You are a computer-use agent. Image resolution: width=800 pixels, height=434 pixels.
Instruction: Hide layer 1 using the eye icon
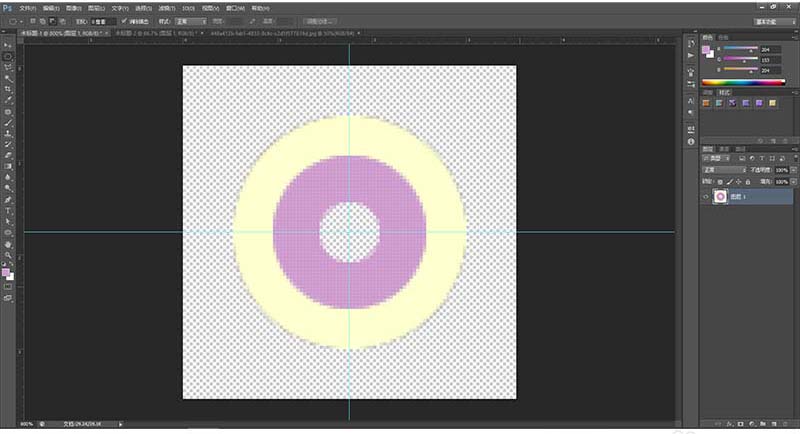coord(706,197)
